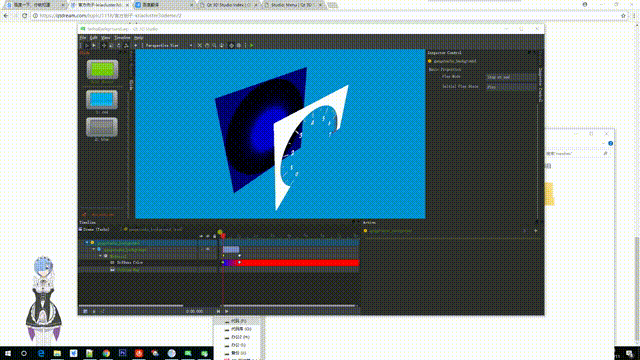
Task: Collapse the top scene row in timeline
Action: coord(86,242)
